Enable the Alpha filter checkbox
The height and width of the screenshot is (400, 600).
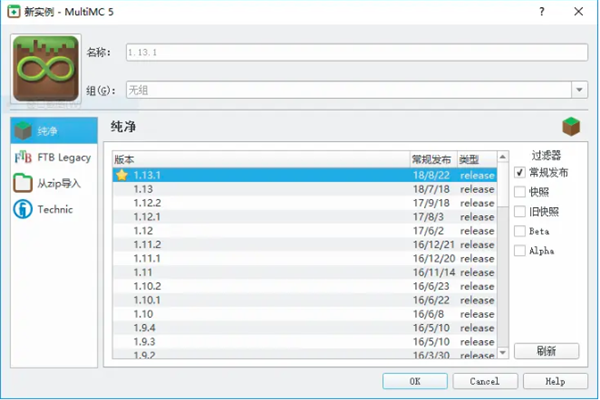[519, 251]
